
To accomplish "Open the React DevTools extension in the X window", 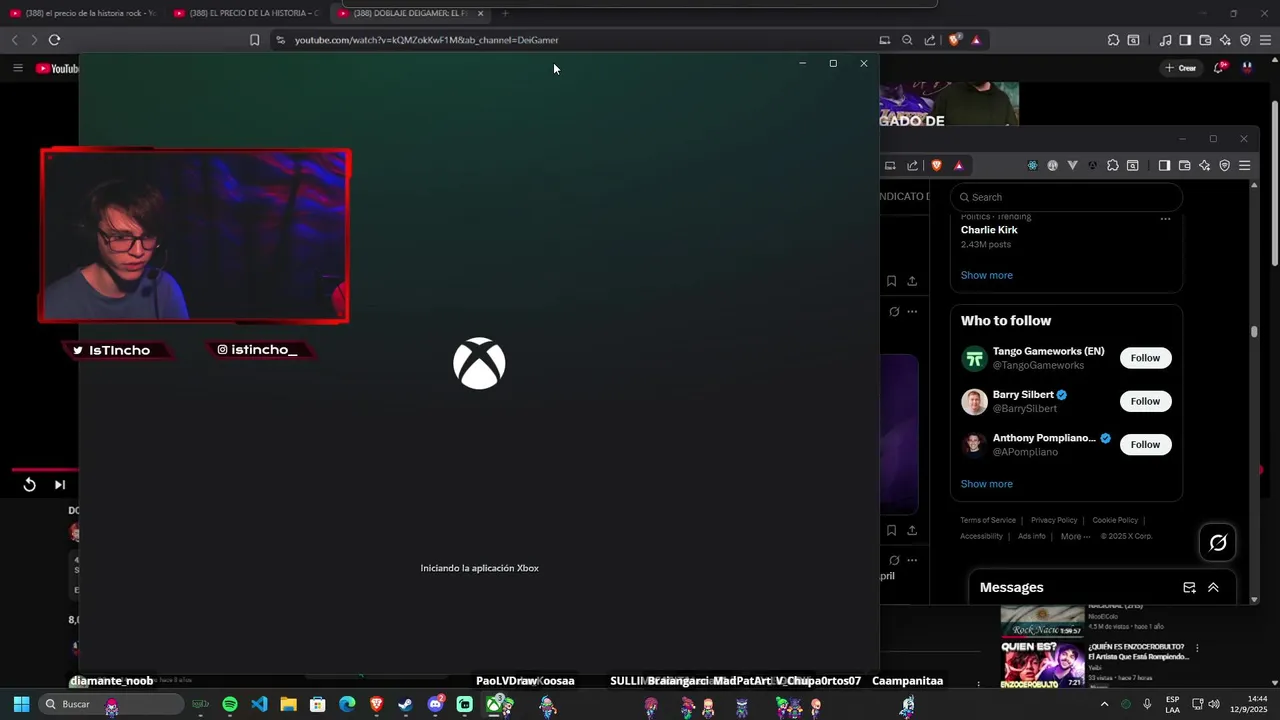I will pos(1032,165).
